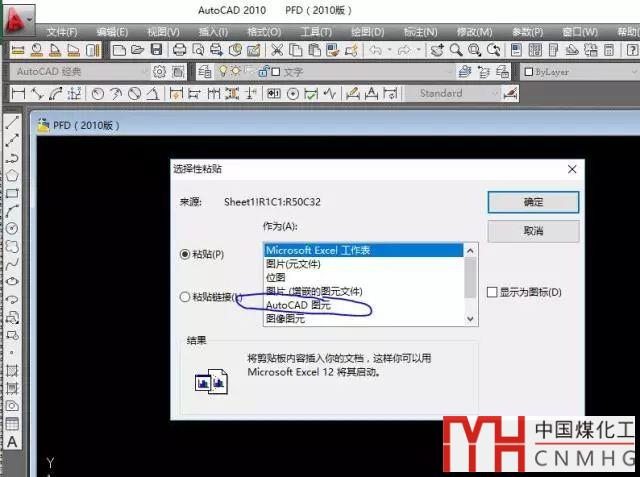Click the Linear dimension tool
The height and width of the screenshot is (477, 640).
tap(18, 93)
